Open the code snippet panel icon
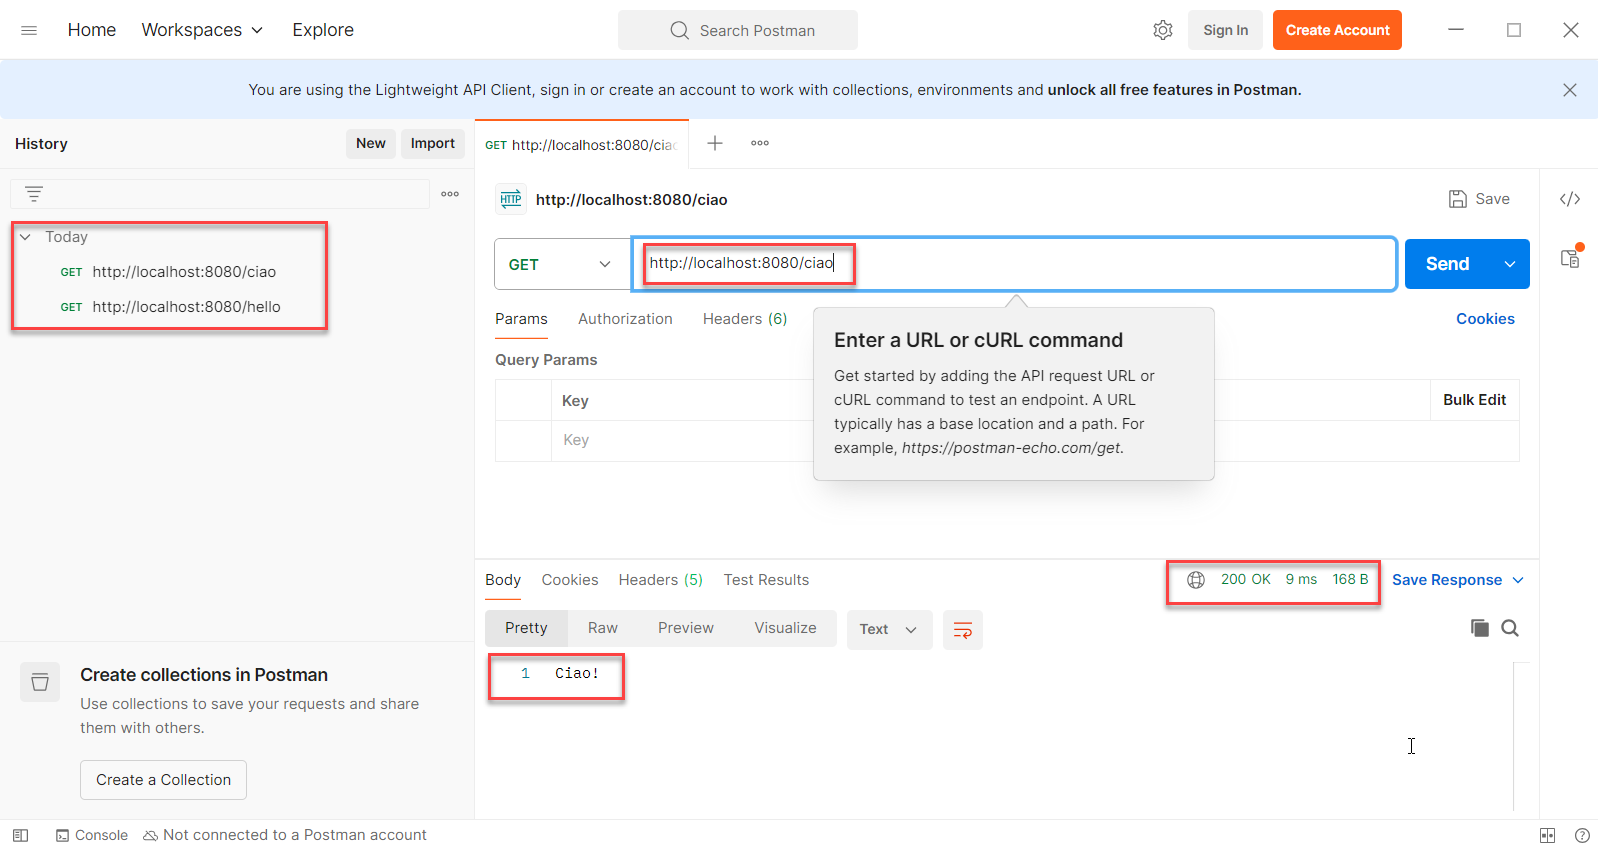 pos(1570,199)
